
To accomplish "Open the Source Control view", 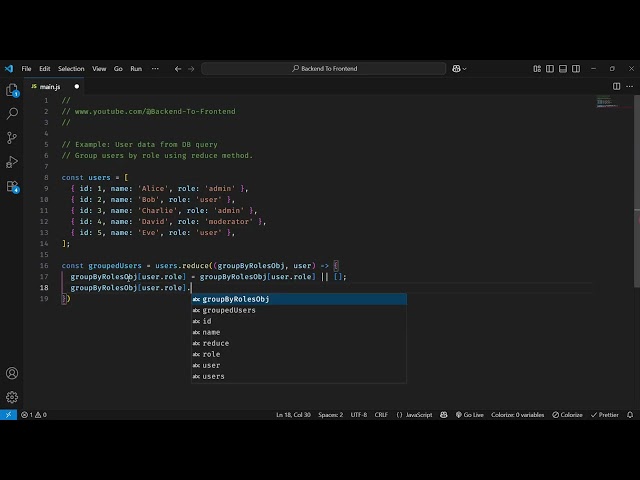I will coord(12,138).
